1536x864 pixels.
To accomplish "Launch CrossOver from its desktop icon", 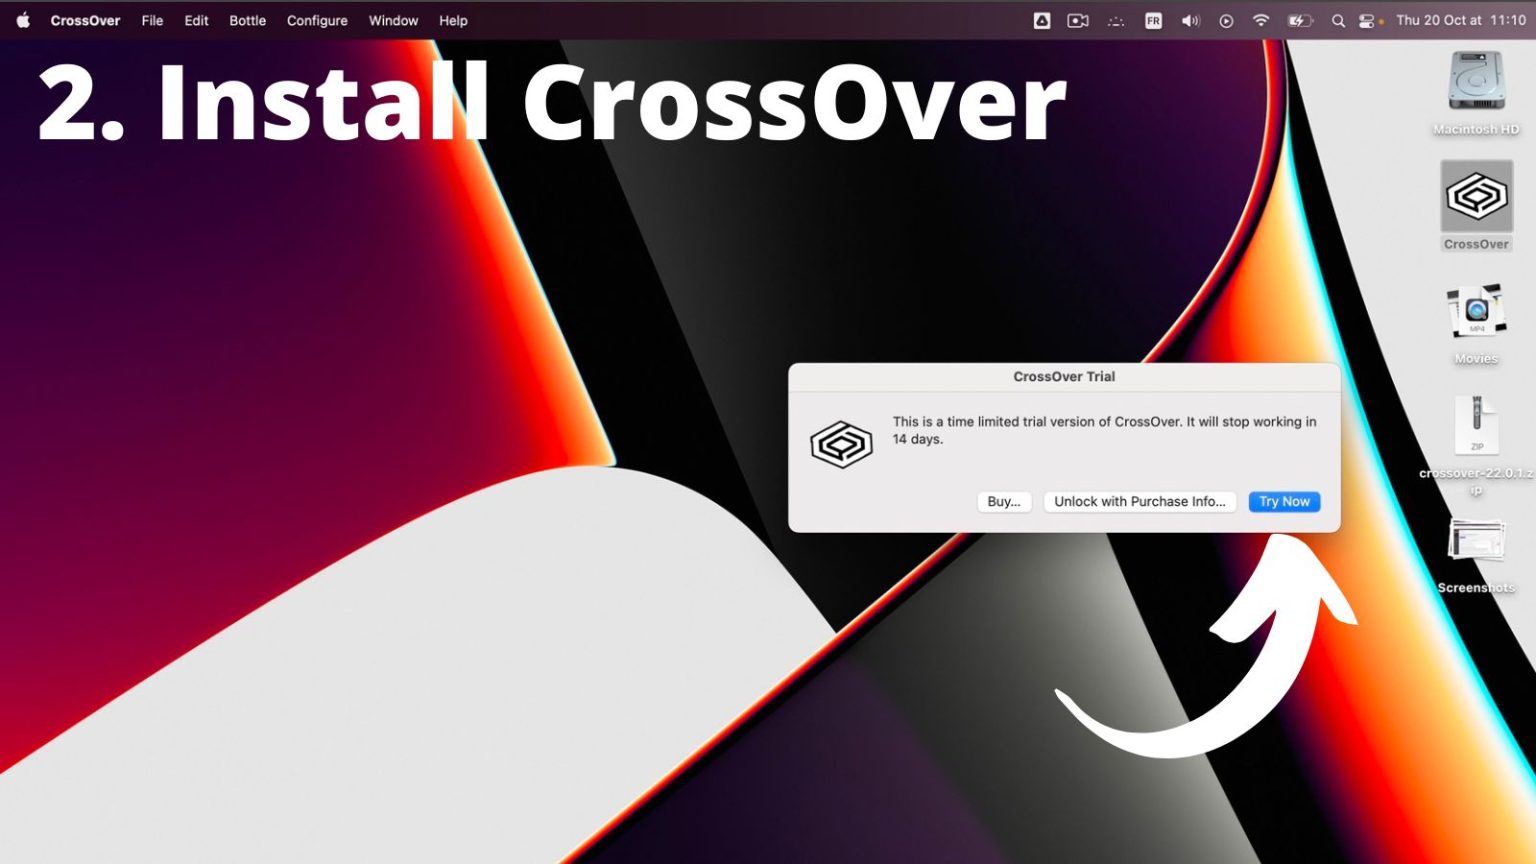I will (x=1475, y=195).
